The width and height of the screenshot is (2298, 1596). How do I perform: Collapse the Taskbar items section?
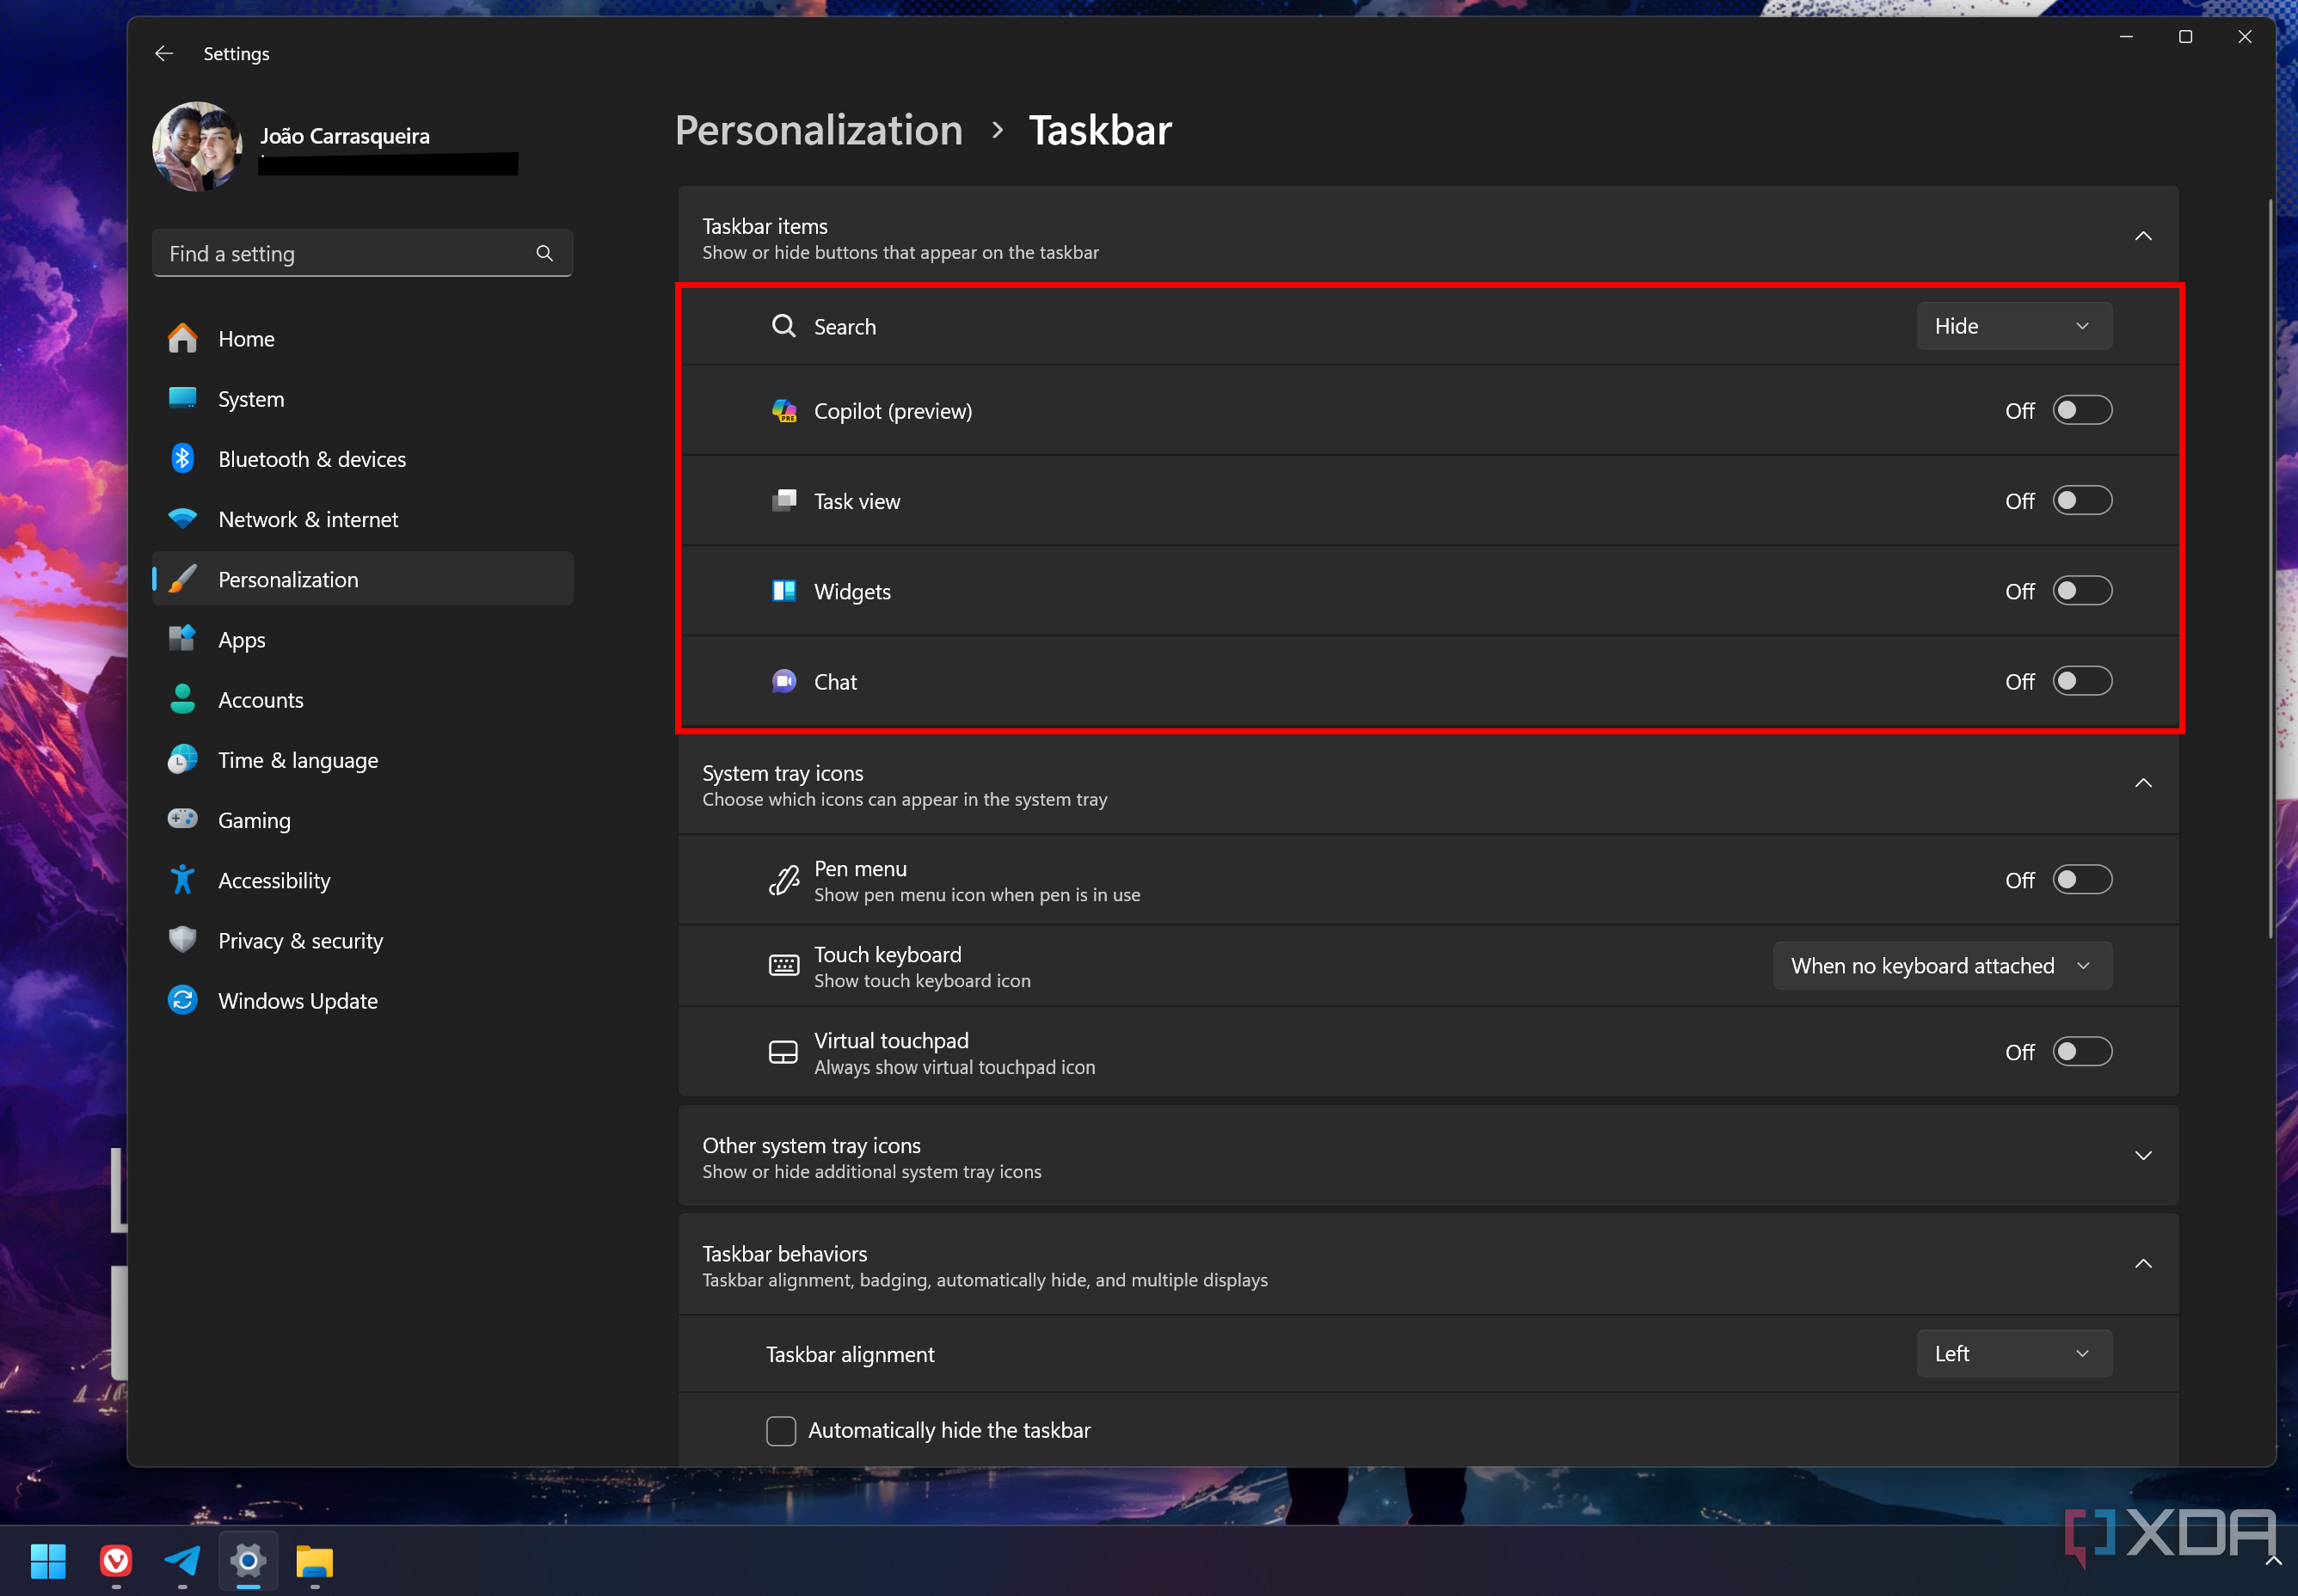tap(2143, 236)
